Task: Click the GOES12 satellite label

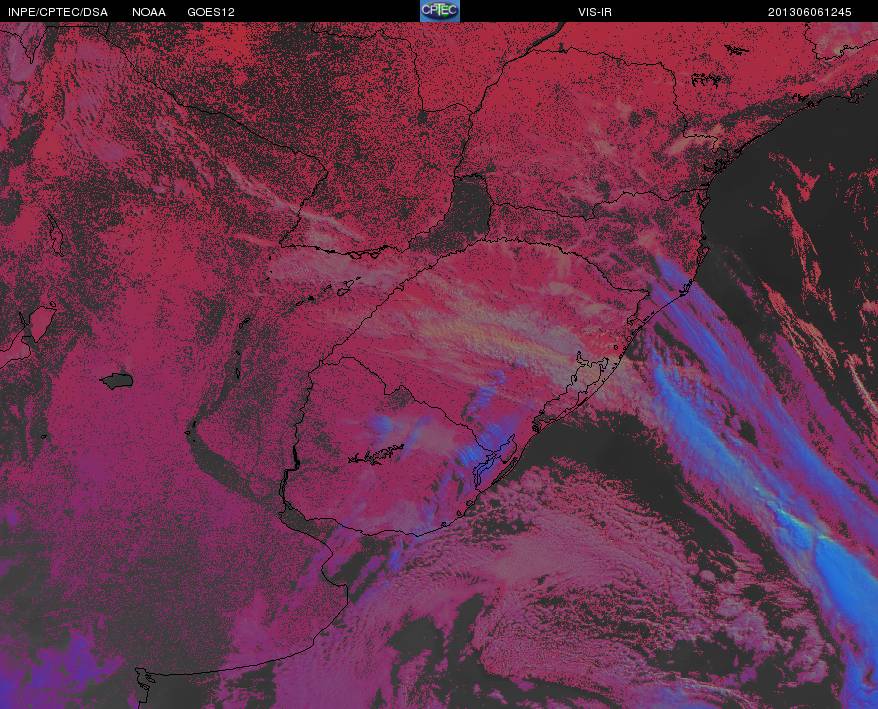Action: pyautogui.click(x=211, y=12)
